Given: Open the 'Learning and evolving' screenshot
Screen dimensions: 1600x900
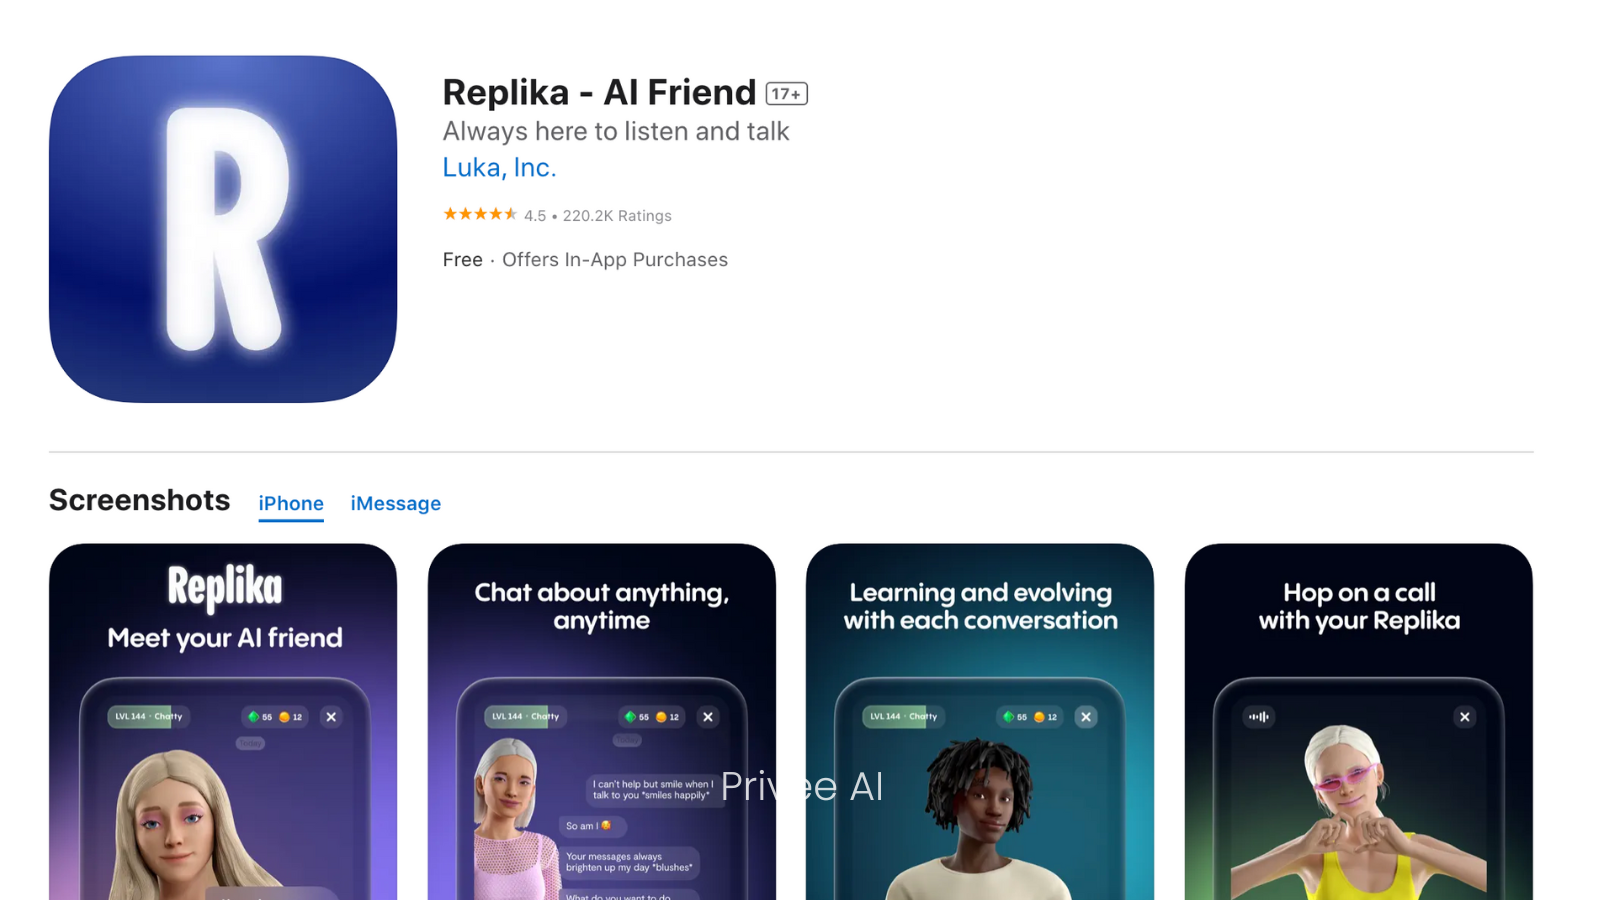Looking at the screenshot, I should pyautogui.click(x=980, y=722).
